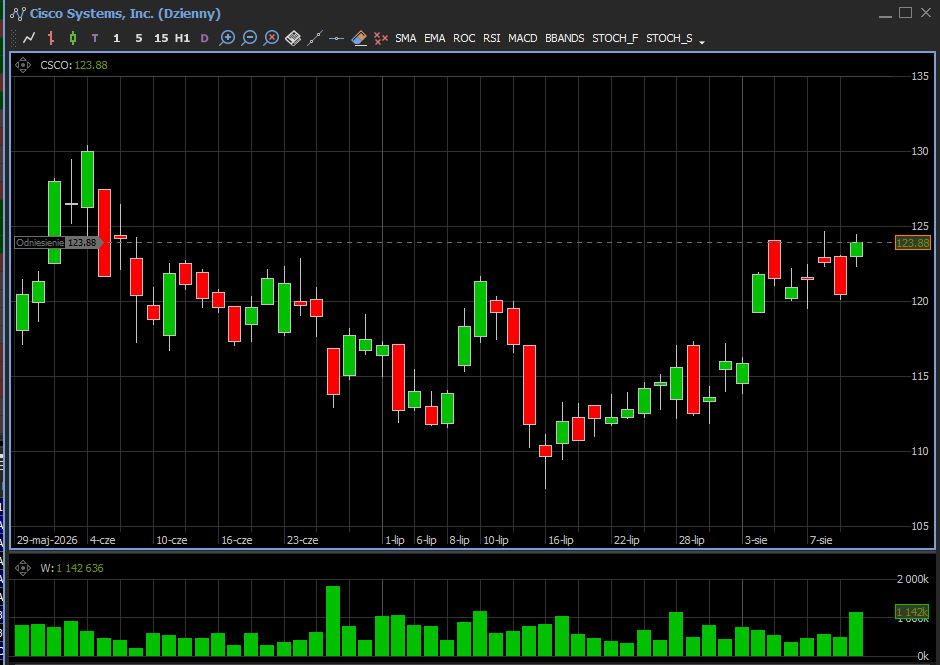Click the 115 price axis label

[x=920, y=376]
